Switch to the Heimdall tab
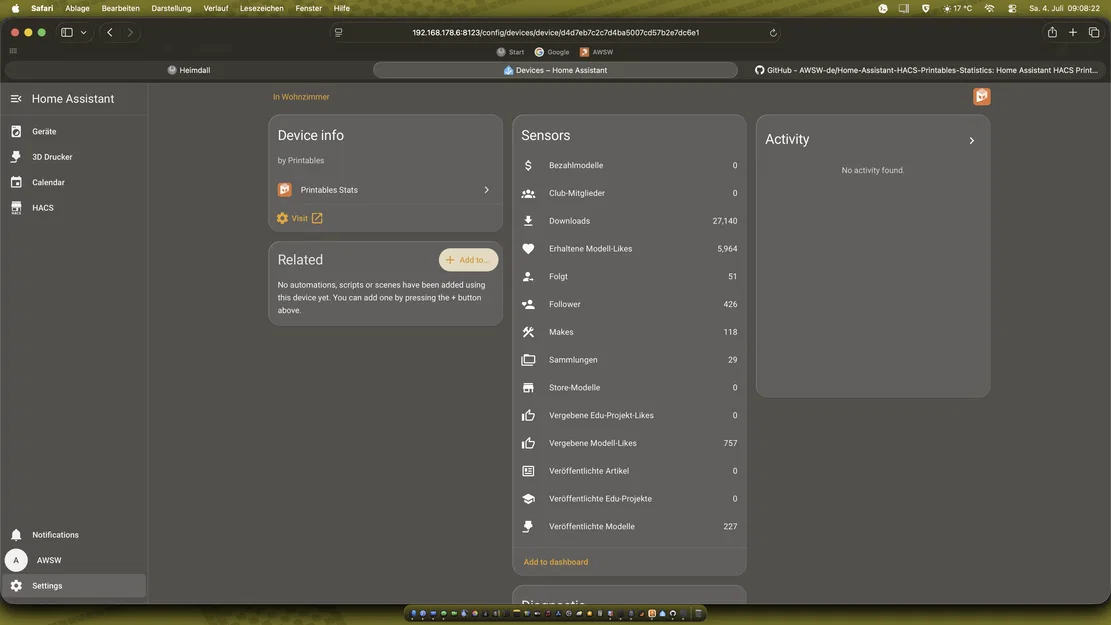Image resolution: width=1111 pixels, height=625 pixels. (188, 70)
